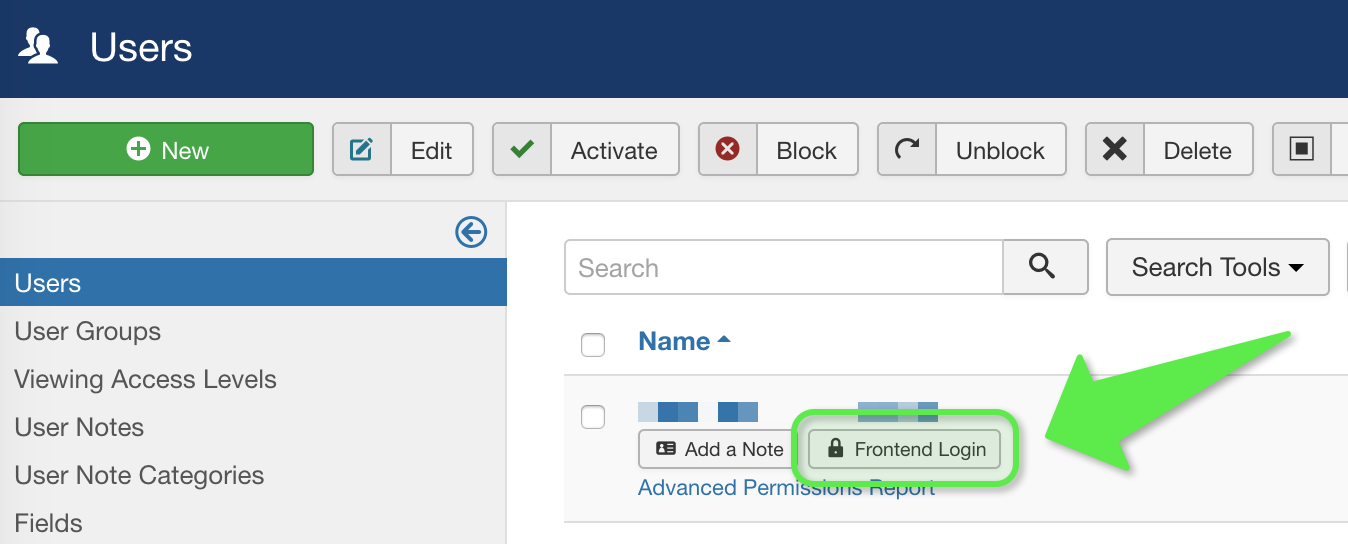Screen dimensions: 1348x544
Task: Tick the select-all checkbox beside Name
Action: [x=593, y=345]
